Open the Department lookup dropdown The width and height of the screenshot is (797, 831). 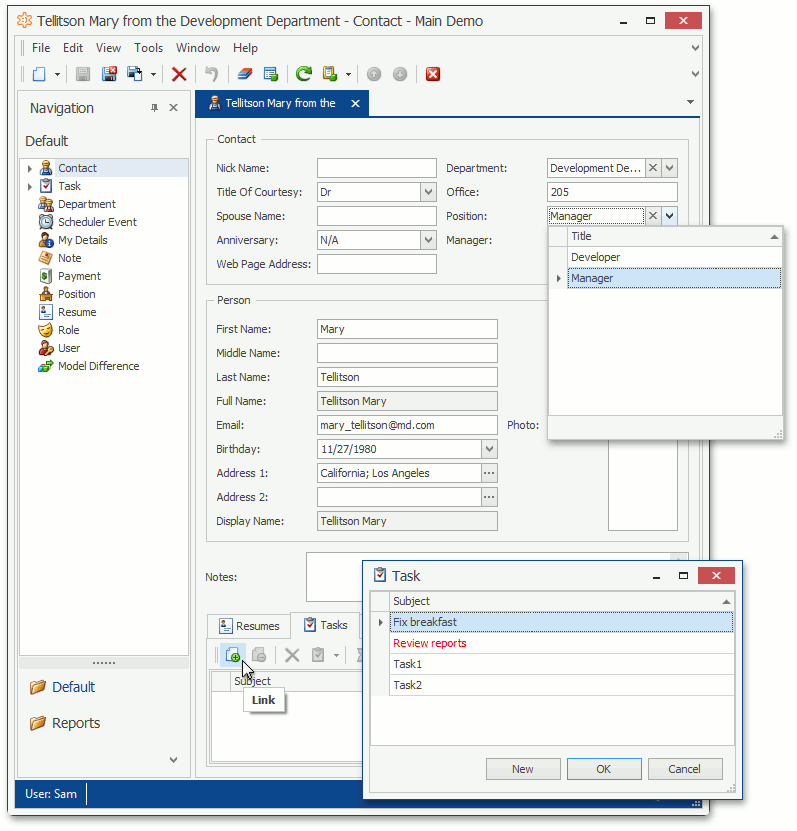coord(670,168)
